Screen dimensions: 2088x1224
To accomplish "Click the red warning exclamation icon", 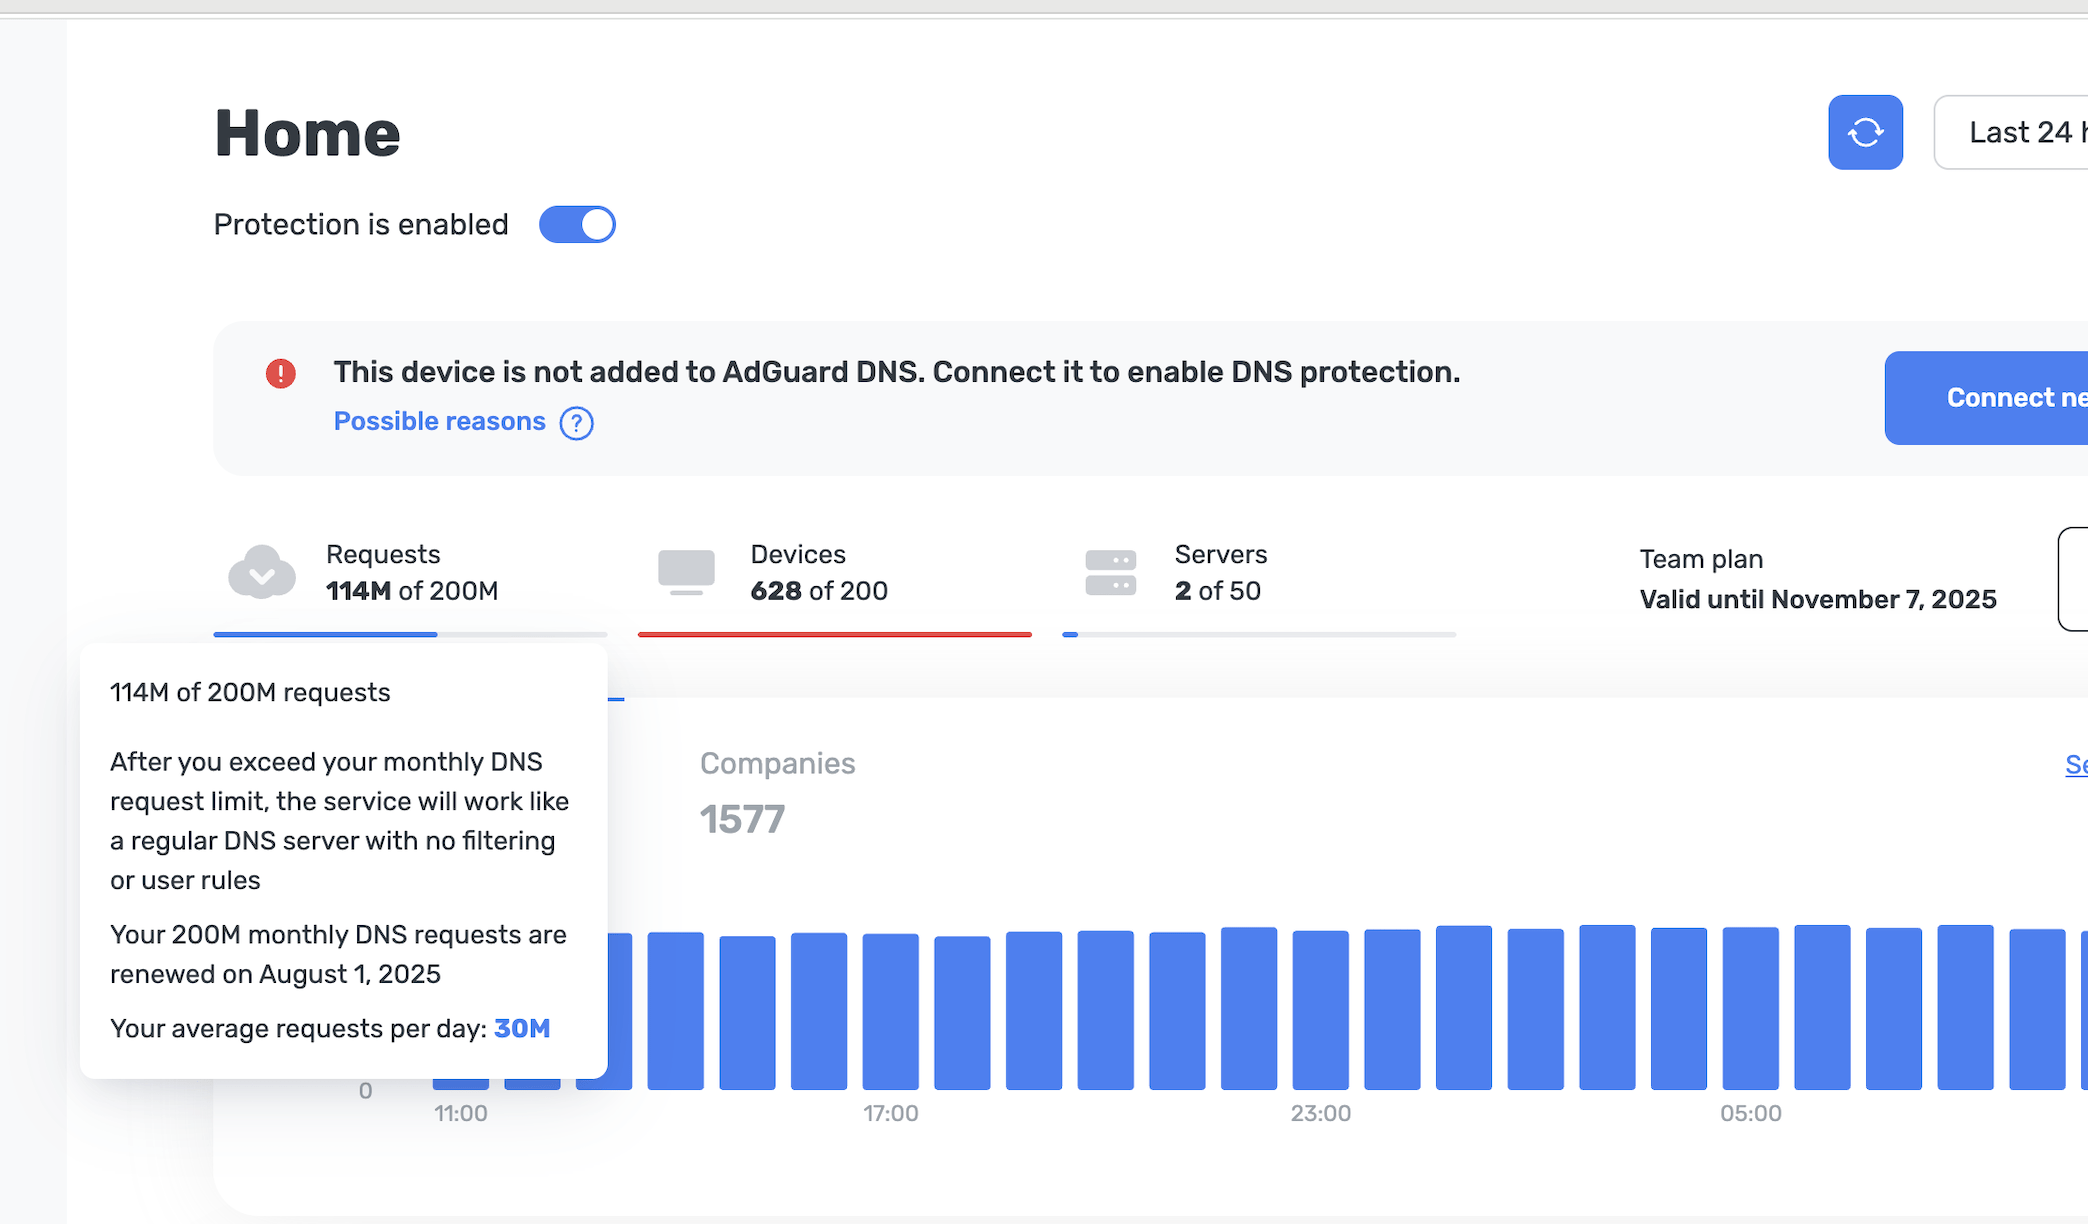I will coord(281,374).
